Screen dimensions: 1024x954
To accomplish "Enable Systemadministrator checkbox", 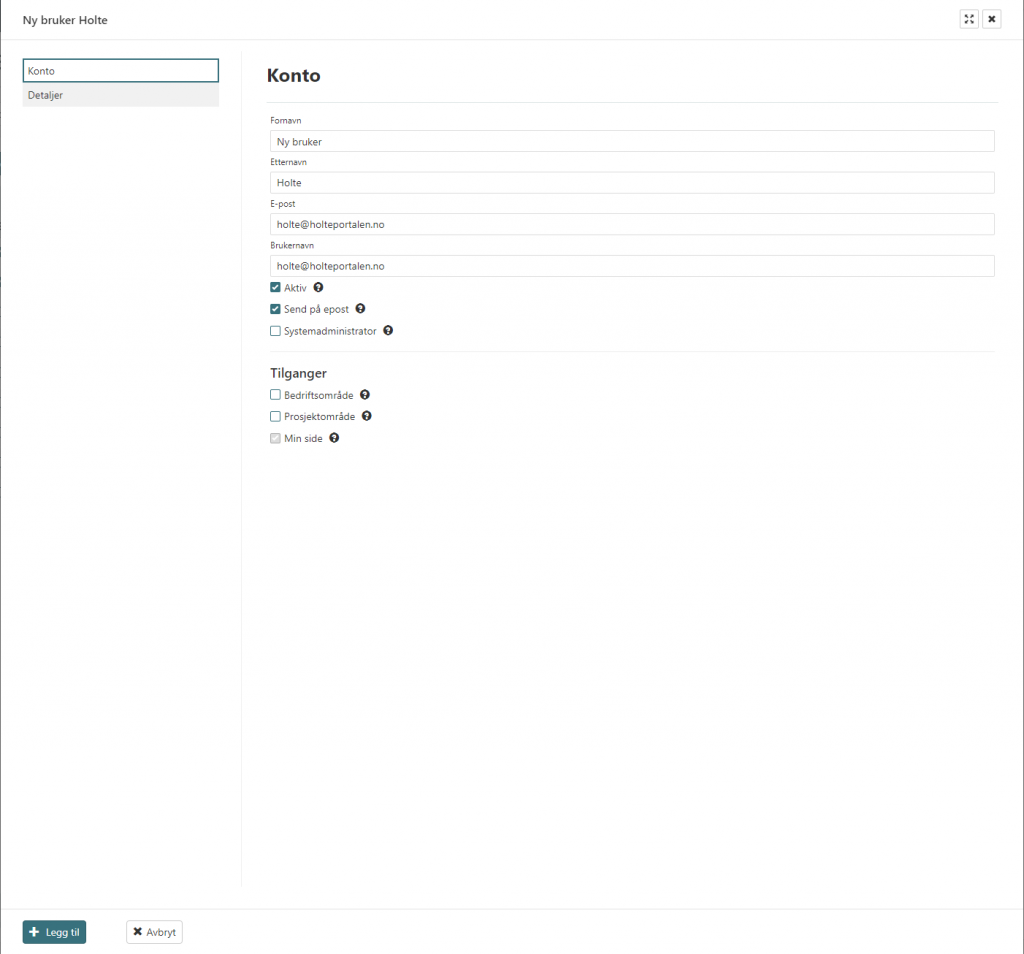I will (x=276, y=331).
